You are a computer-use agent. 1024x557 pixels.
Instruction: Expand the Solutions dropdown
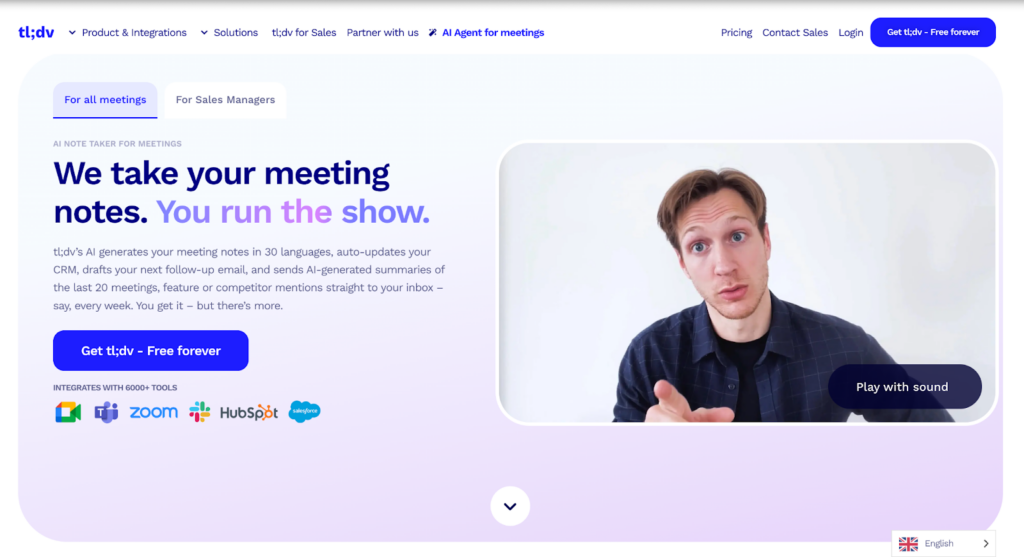[x=229, y=33]
